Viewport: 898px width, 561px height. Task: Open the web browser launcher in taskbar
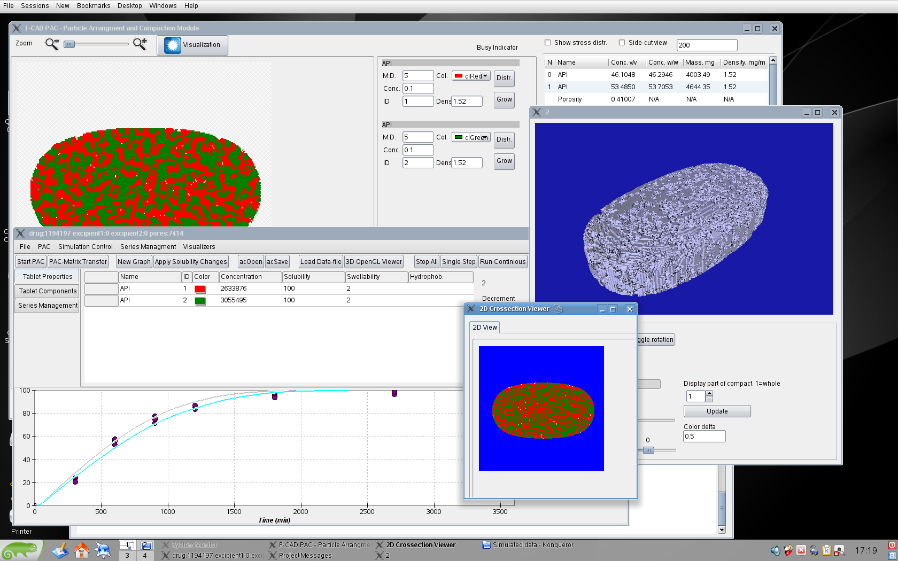point(103,551)
